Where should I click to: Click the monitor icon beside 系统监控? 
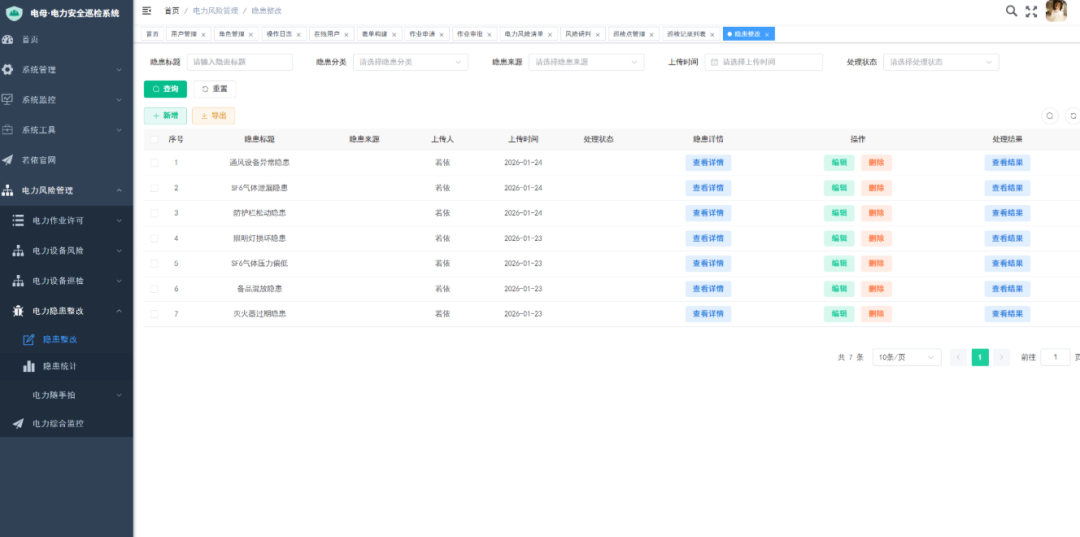8,99
